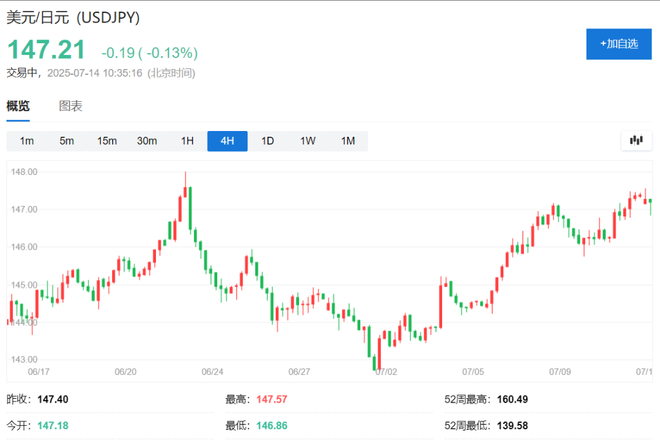Select the 5m timeframe
Screen dimensions: 660x444
(x=67, y=141)
